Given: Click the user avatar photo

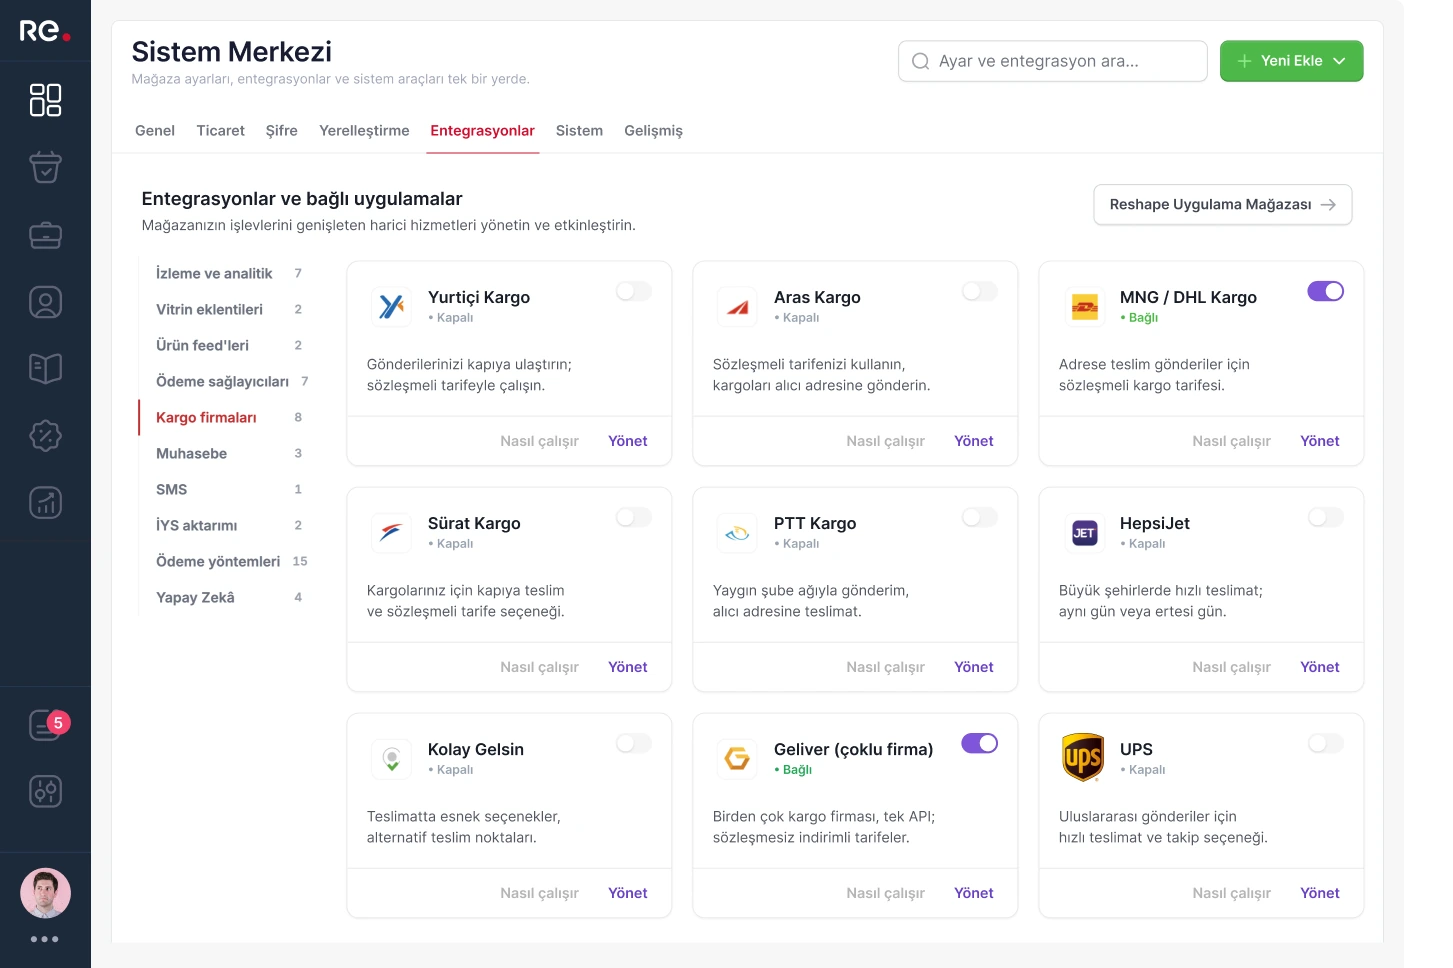Looking at the screenshot, I should 45,893.
